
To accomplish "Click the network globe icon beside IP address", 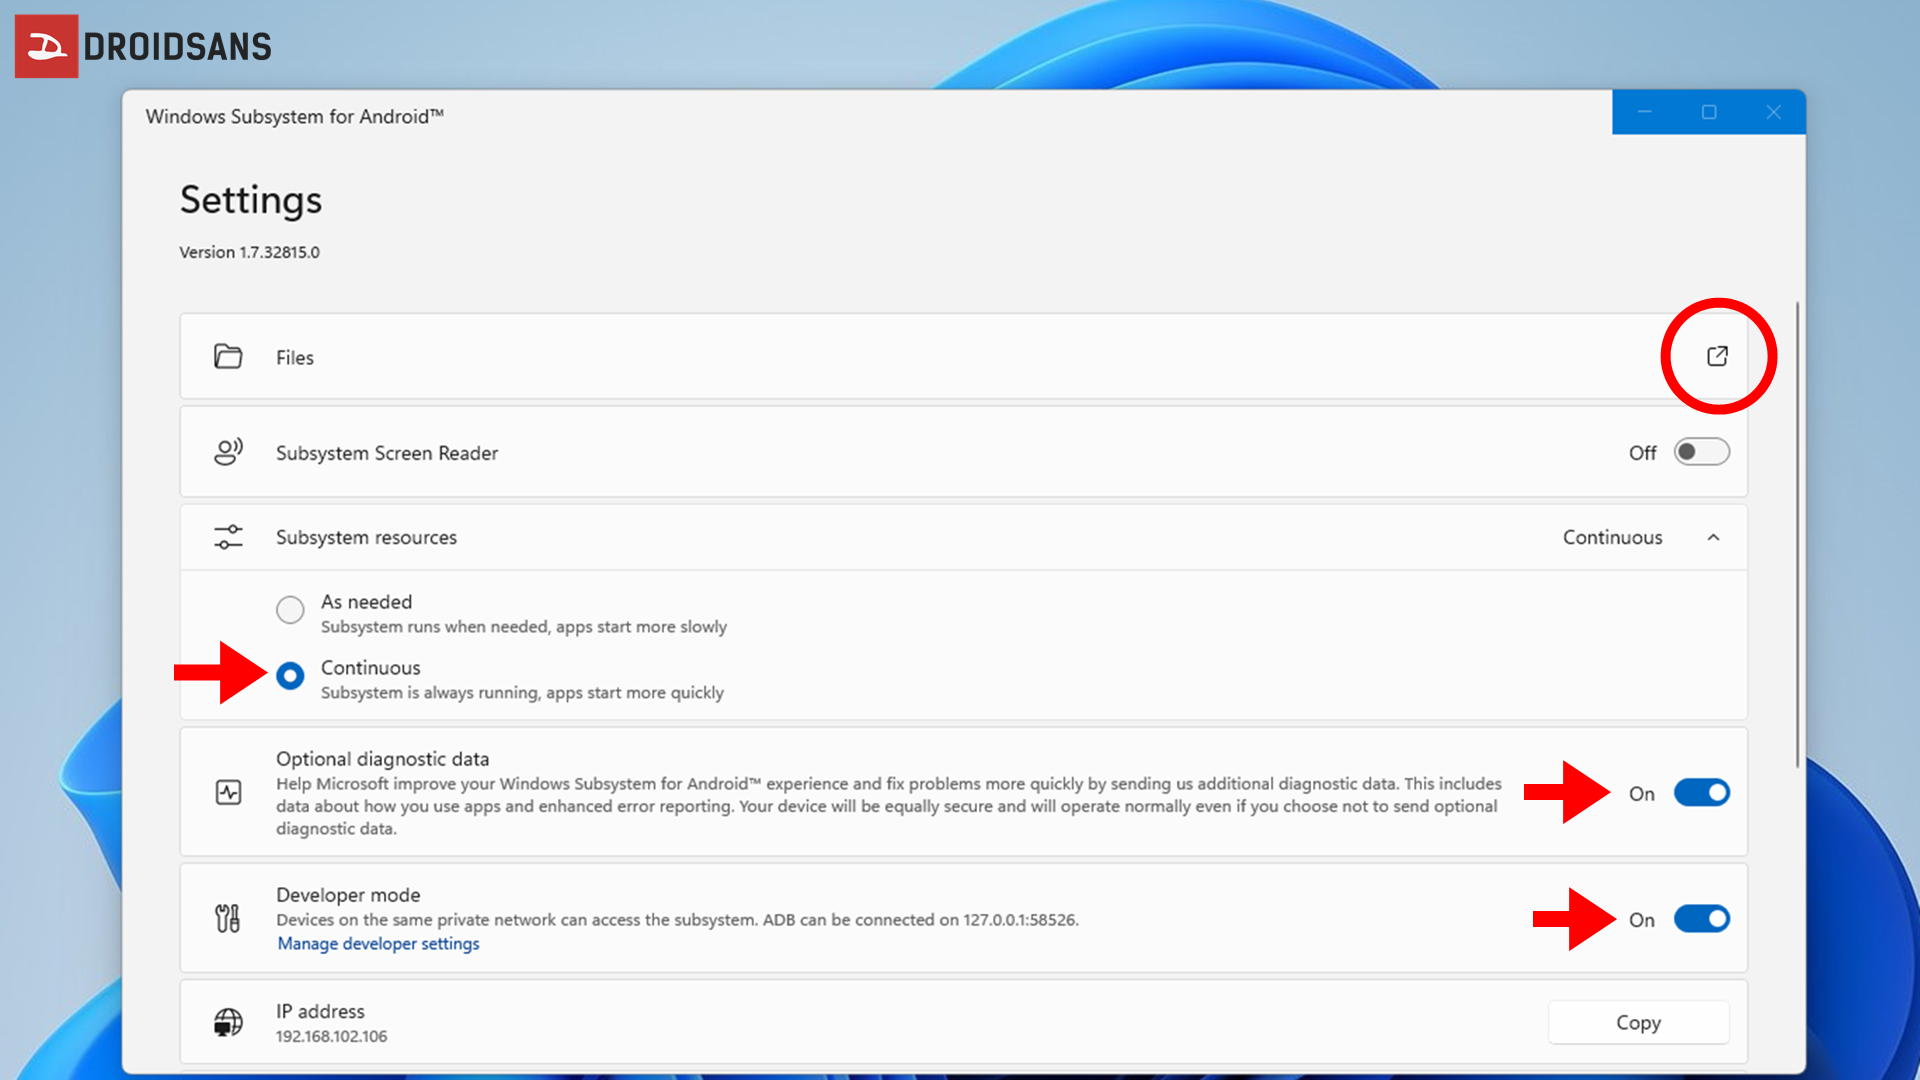I will click(x=228, y=1021).
